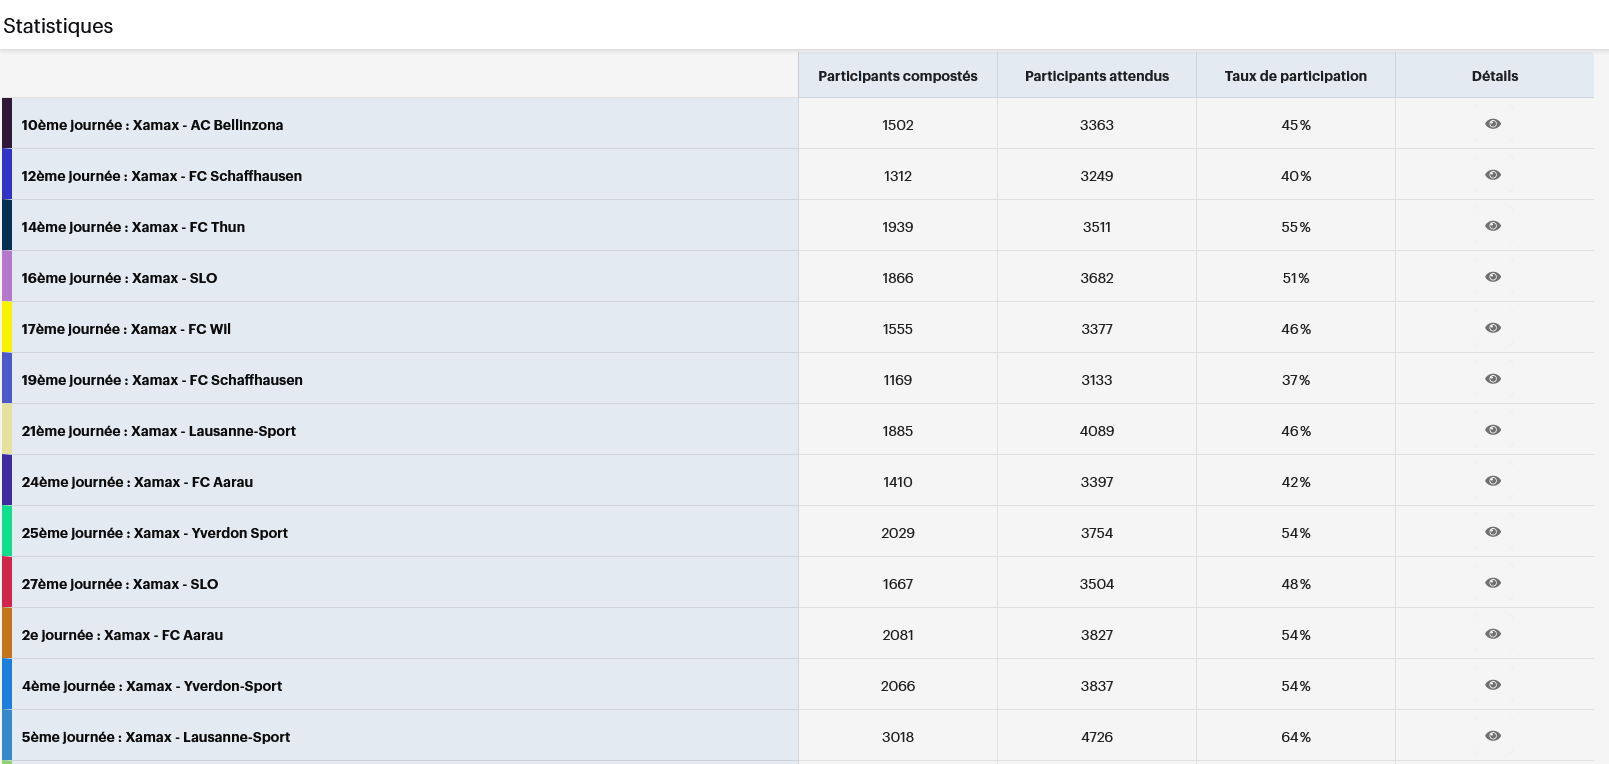Select row 10ème journée : Xamax - AC Bellinzona

click(x=797, y=124)
